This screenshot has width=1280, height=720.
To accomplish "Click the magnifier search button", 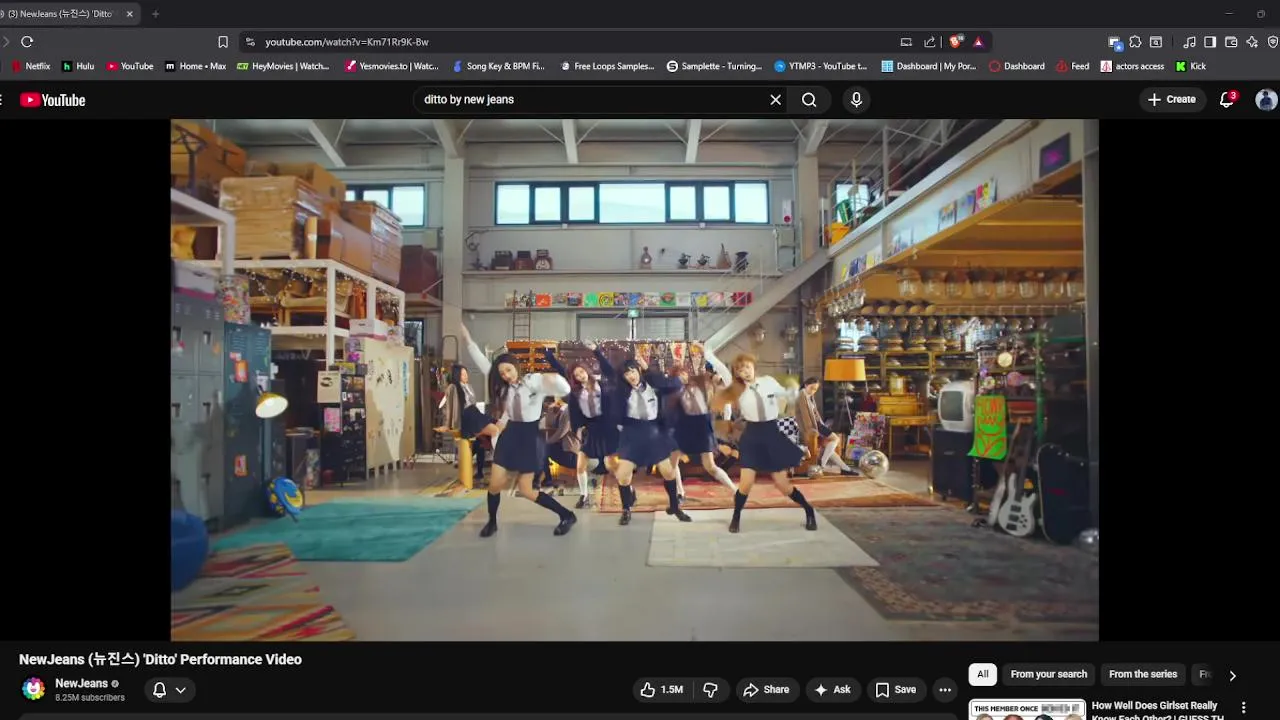I will pyautogui.click(x=809, y=100).
